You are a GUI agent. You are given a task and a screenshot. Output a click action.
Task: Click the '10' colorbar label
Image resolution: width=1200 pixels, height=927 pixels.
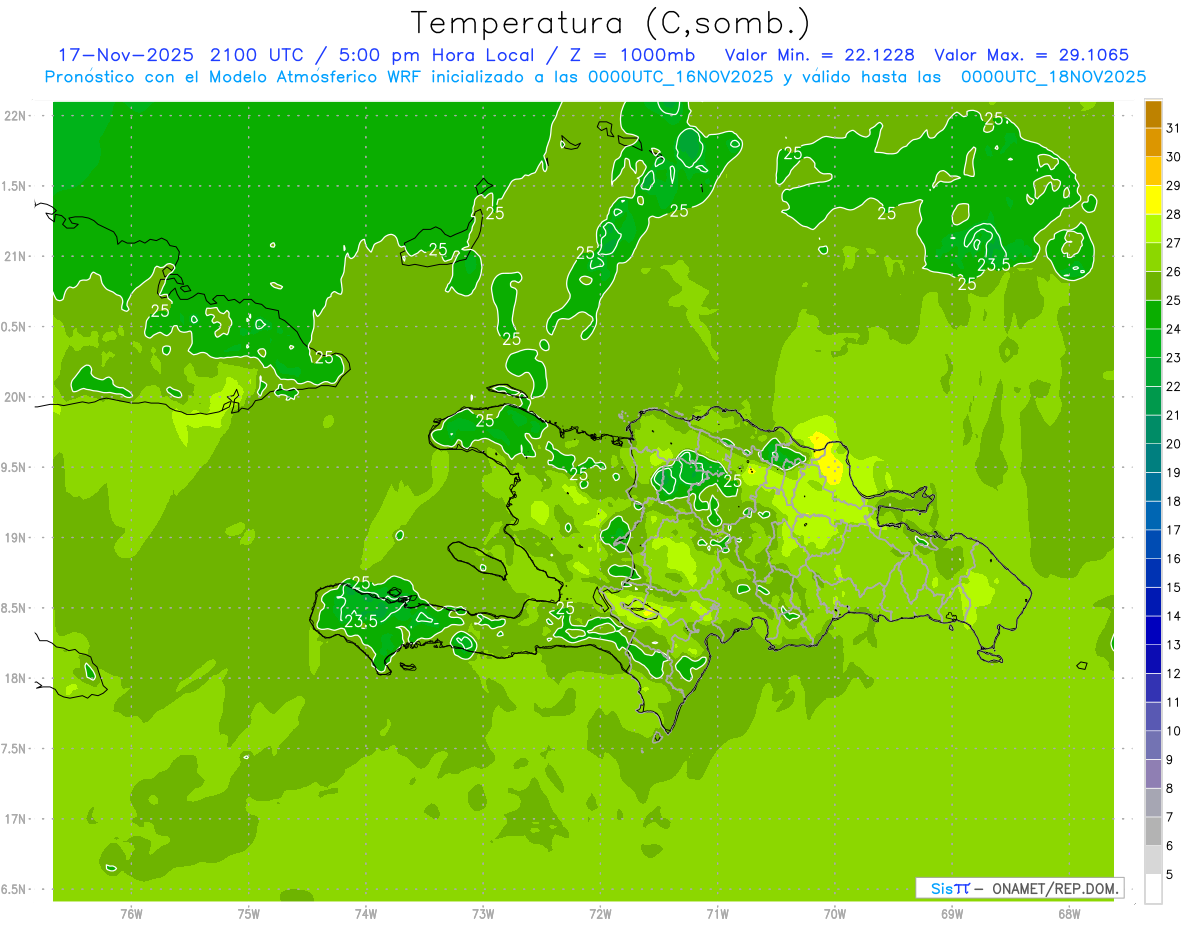(1173, 731)
